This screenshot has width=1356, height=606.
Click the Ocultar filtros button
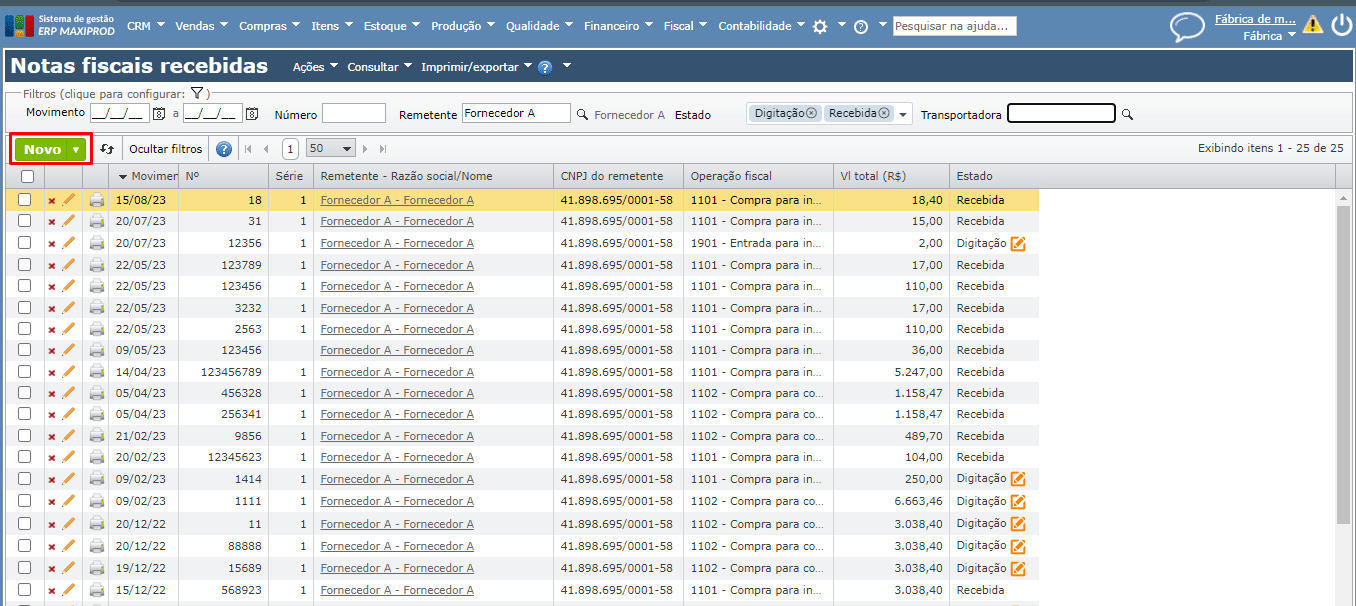click(x=165, y=149)
